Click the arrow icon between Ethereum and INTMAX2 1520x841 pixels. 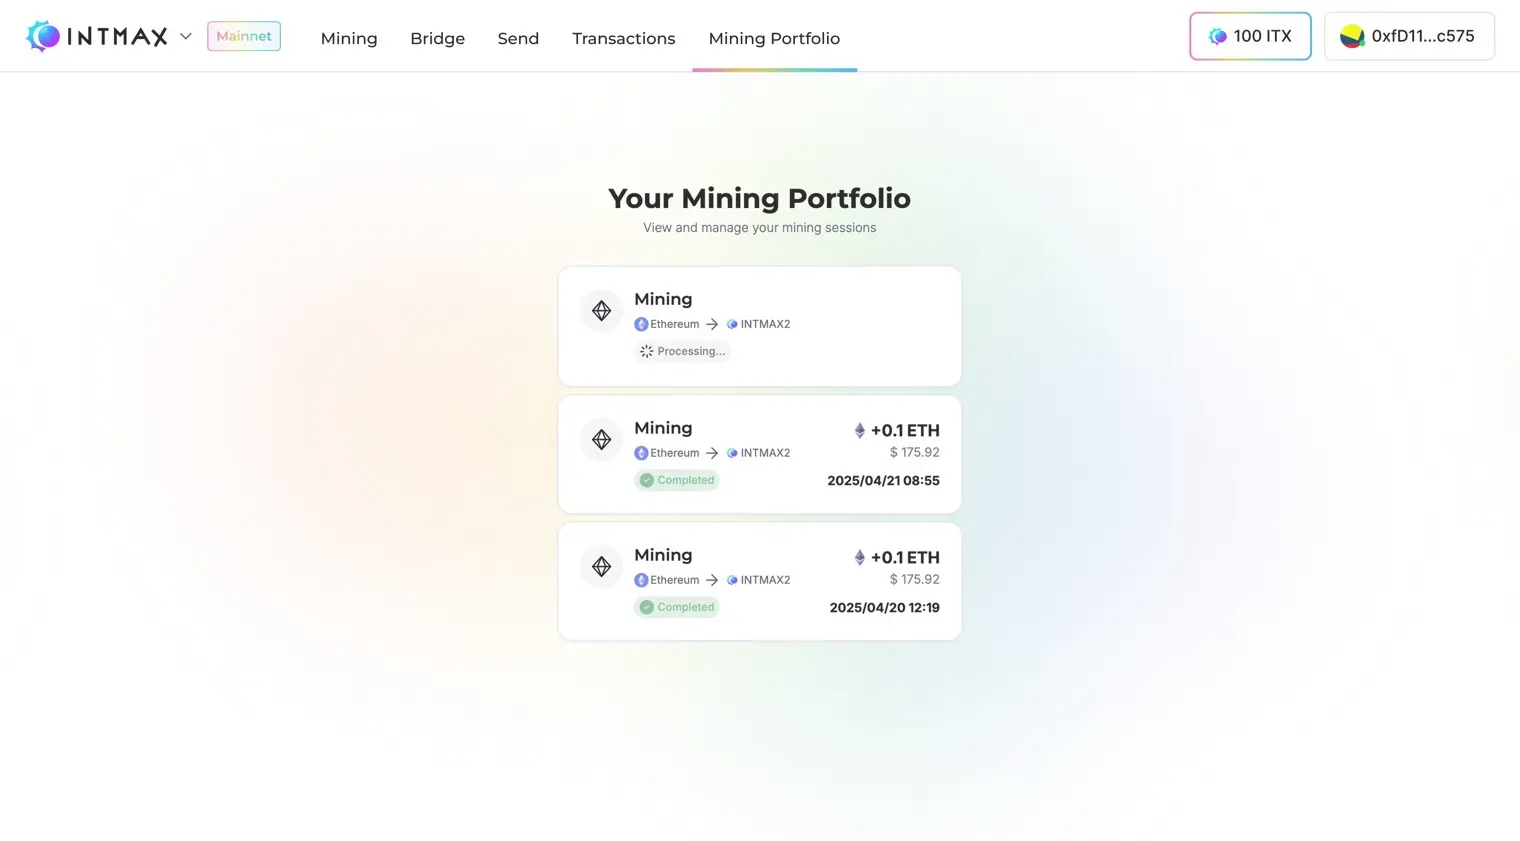coord(712,324)
